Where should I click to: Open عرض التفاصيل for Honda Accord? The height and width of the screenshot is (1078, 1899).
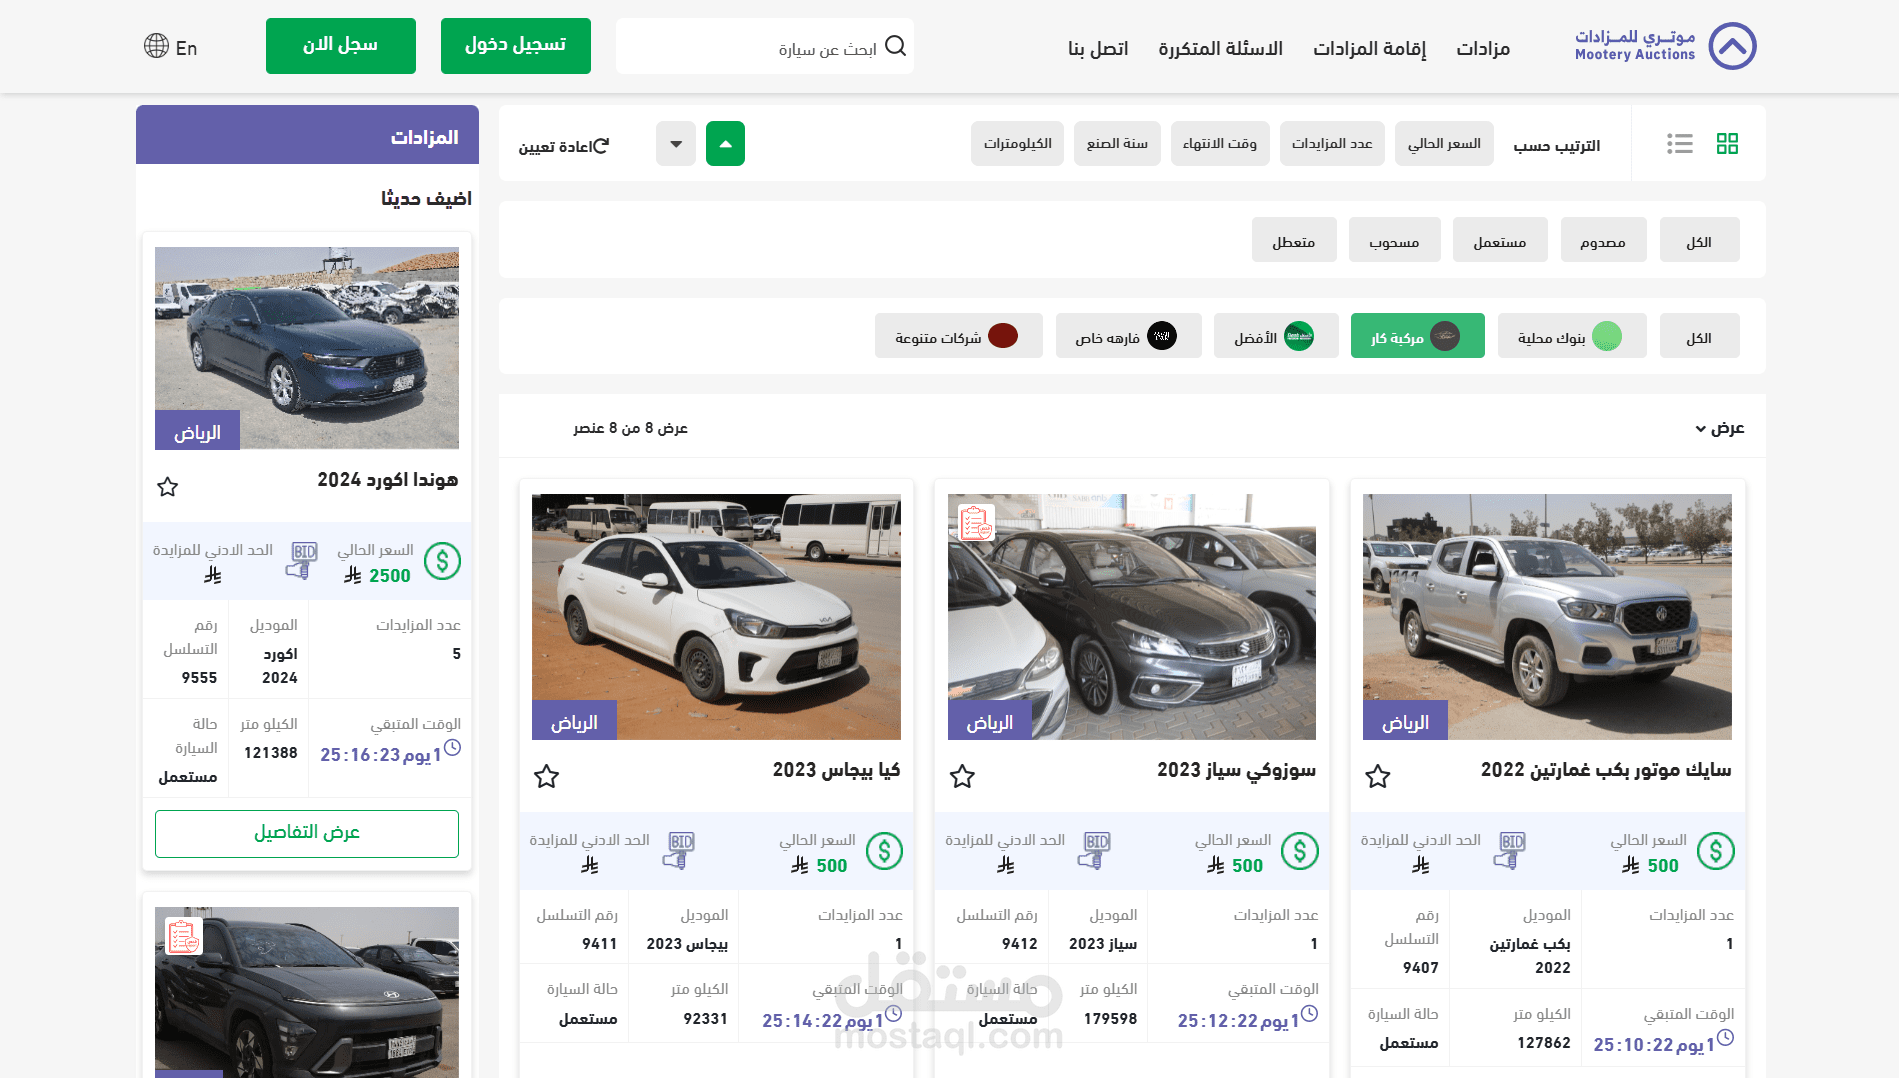click(x=307, y=833)
